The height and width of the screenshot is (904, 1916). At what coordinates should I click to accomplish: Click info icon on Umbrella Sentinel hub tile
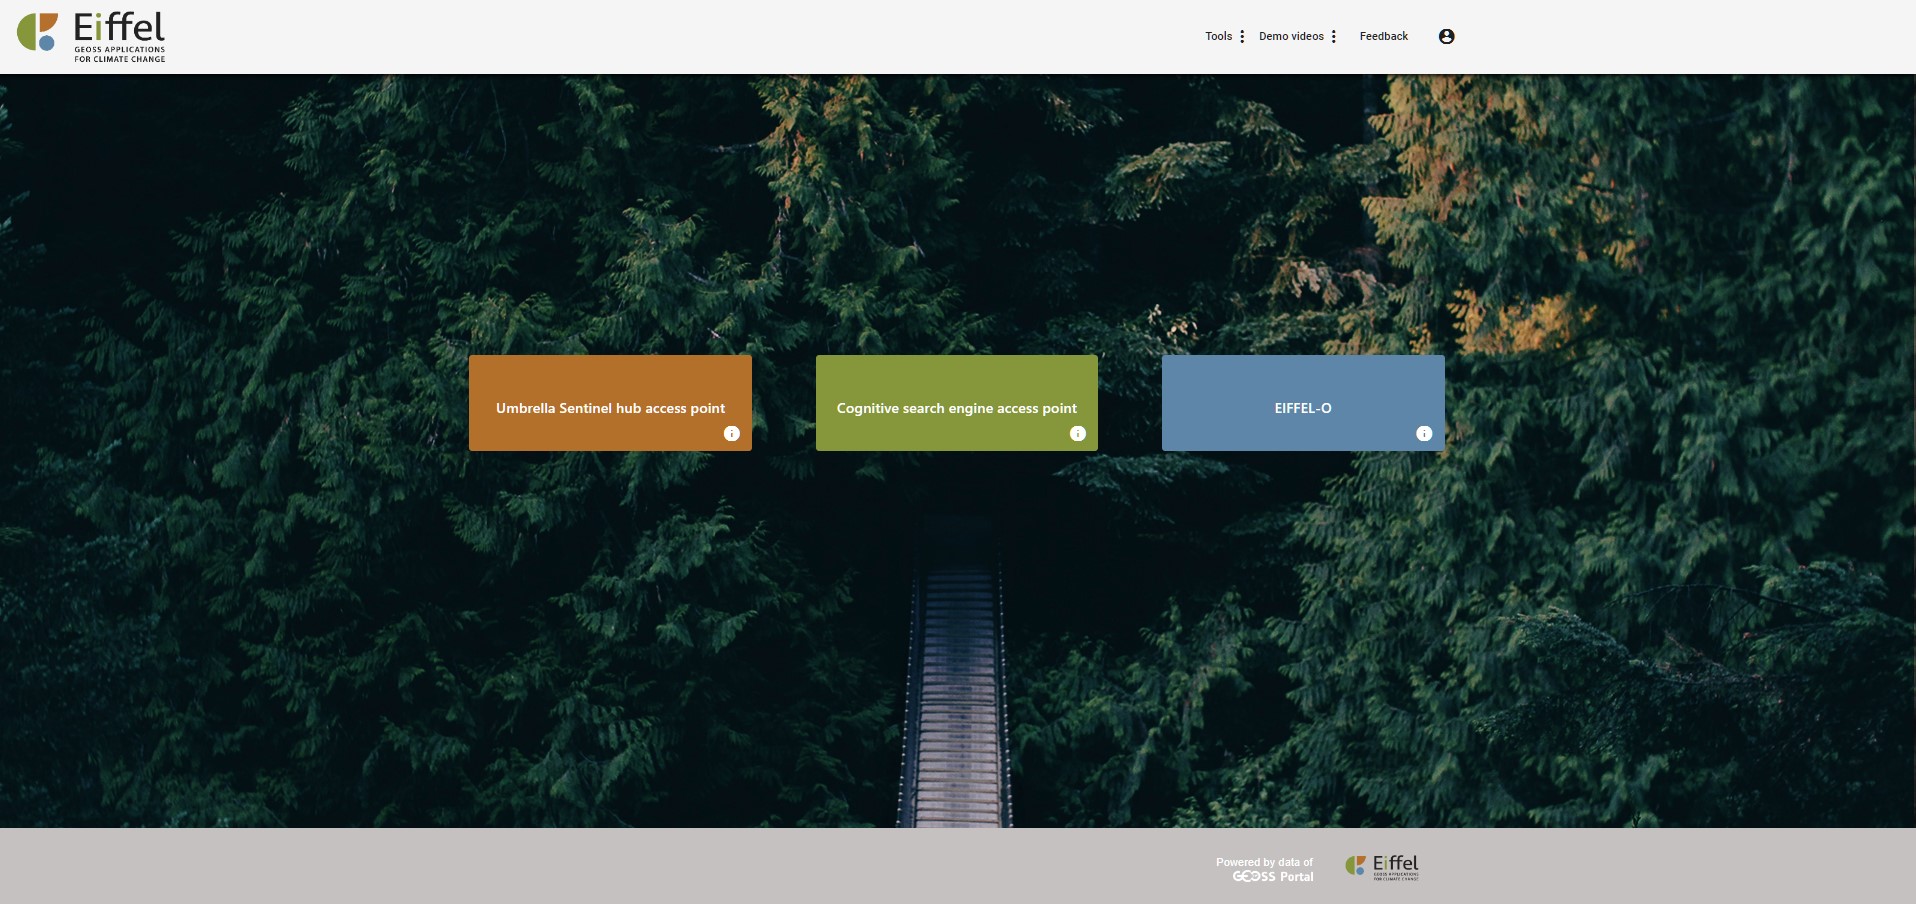[731, 433]
